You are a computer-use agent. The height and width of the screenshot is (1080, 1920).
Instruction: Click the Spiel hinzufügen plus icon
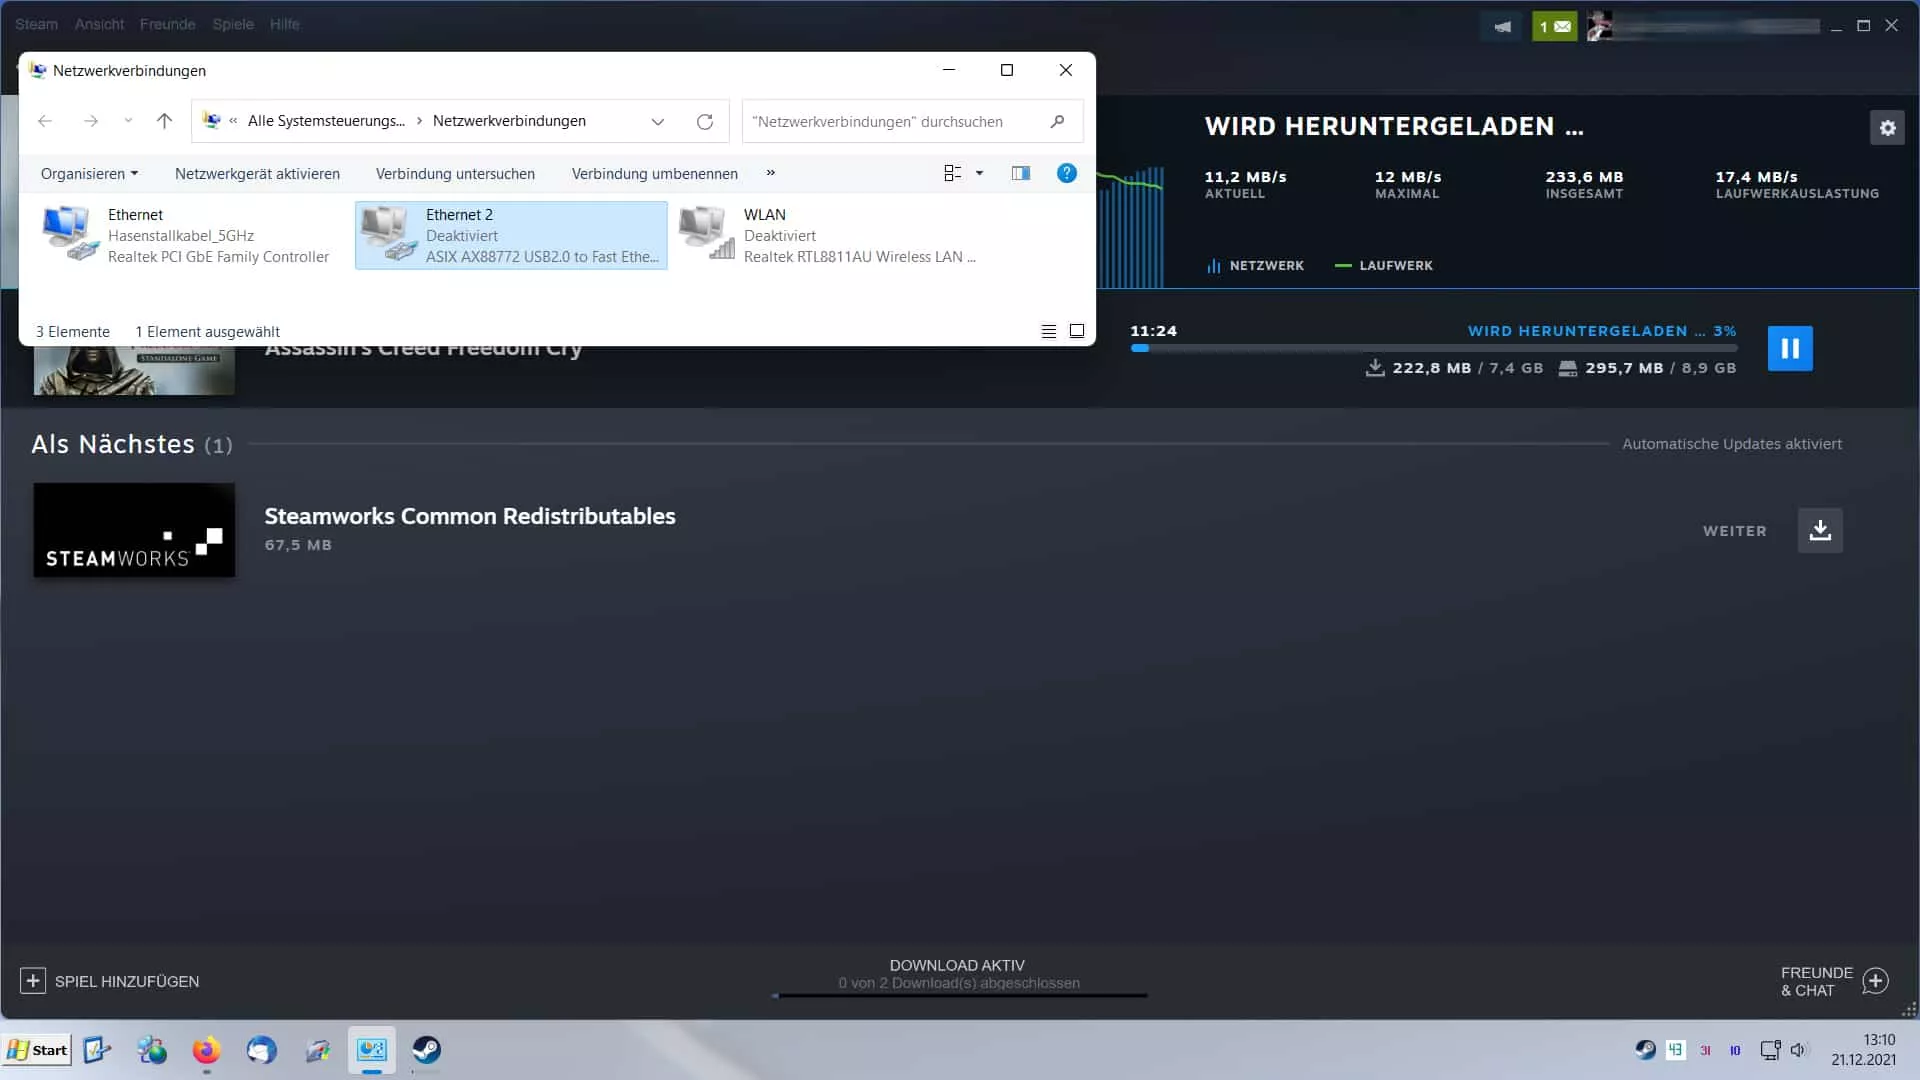tap(33, 981)
